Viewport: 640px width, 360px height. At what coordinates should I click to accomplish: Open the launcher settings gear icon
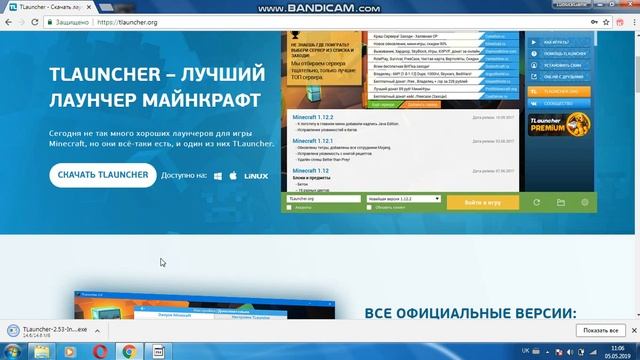(585, 202)
